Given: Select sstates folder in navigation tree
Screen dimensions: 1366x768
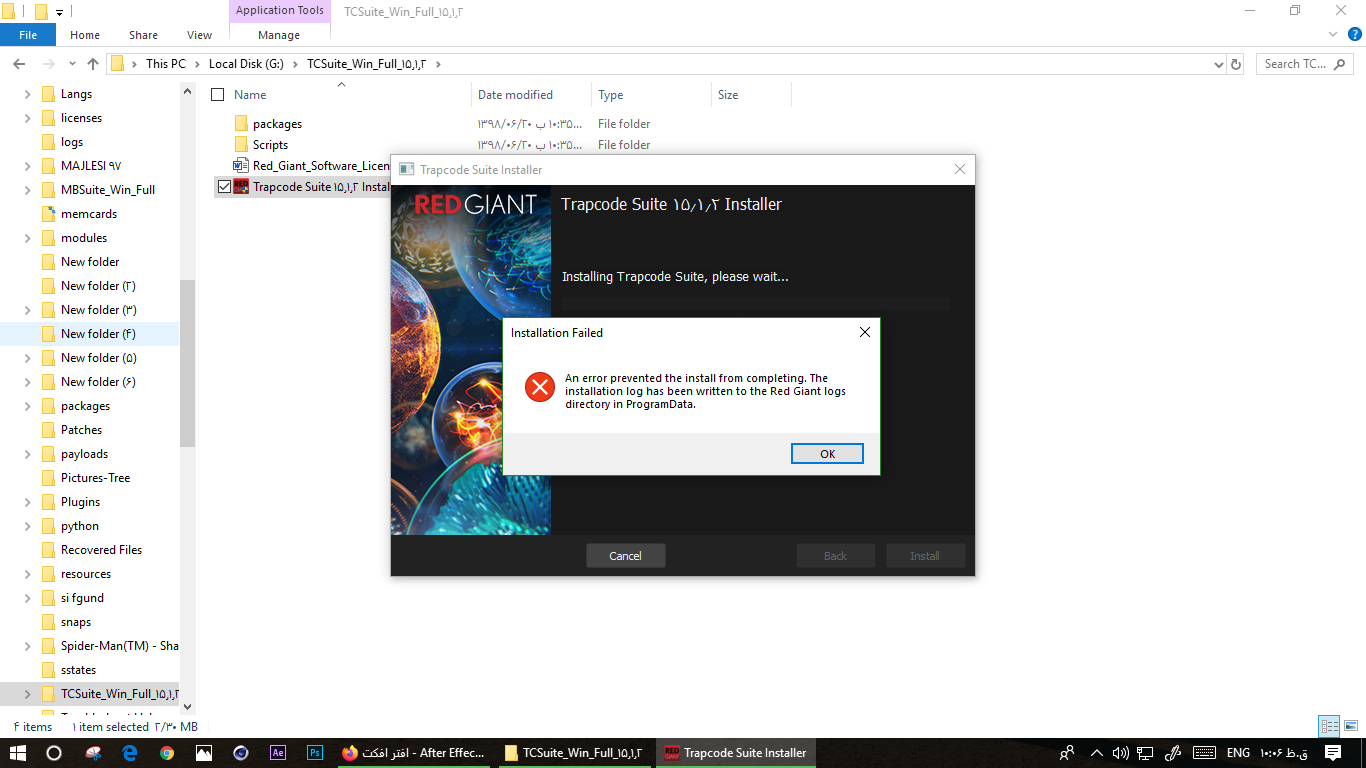Looking at the screenshot, I should [78, 670].
